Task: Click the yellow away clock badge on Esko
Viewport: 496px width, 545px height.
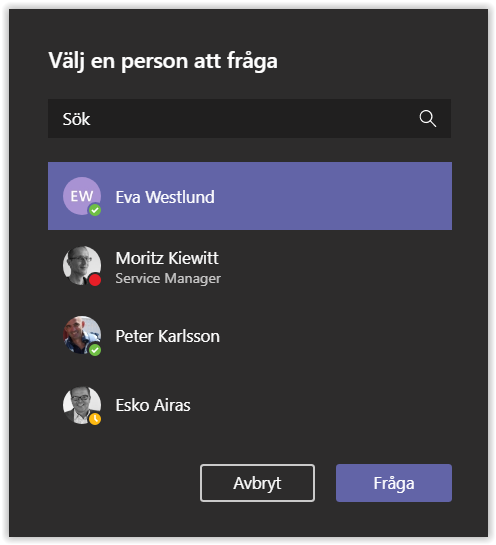Action: click(95, 419)
